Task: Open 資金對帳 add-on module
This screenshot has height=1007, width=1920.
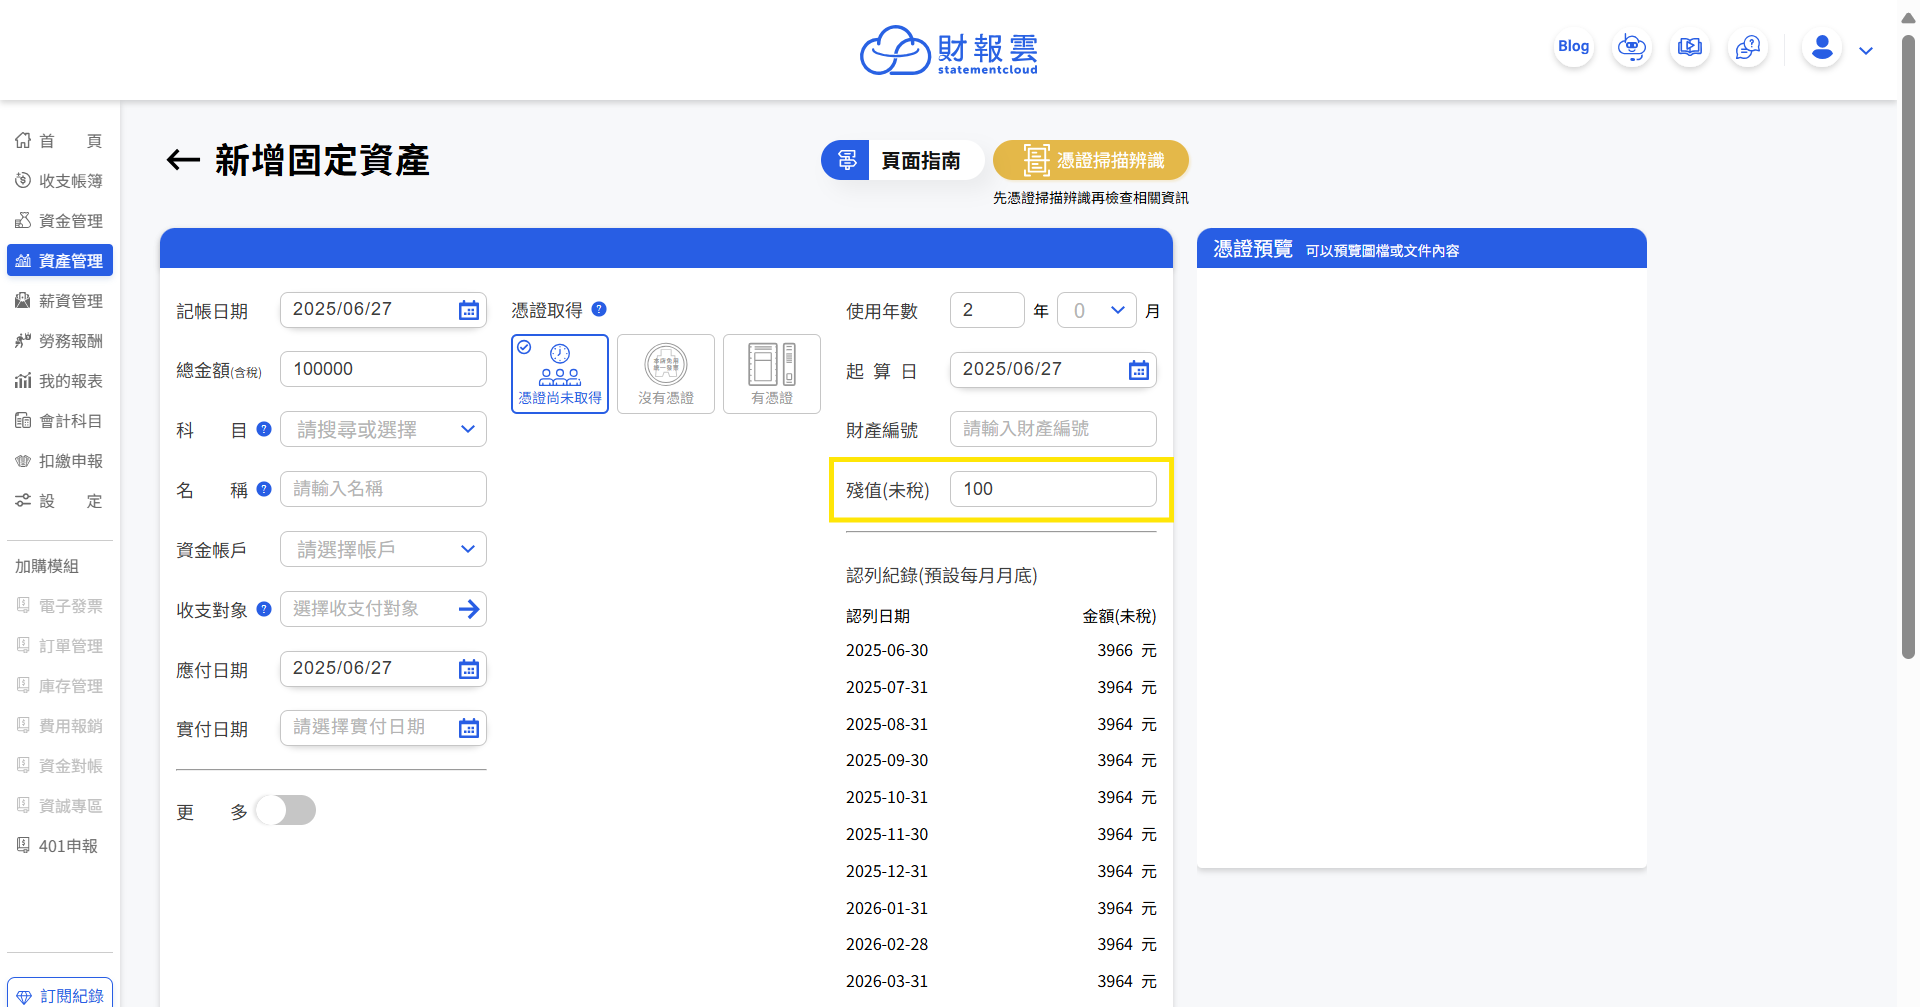Action: [60, 766]
